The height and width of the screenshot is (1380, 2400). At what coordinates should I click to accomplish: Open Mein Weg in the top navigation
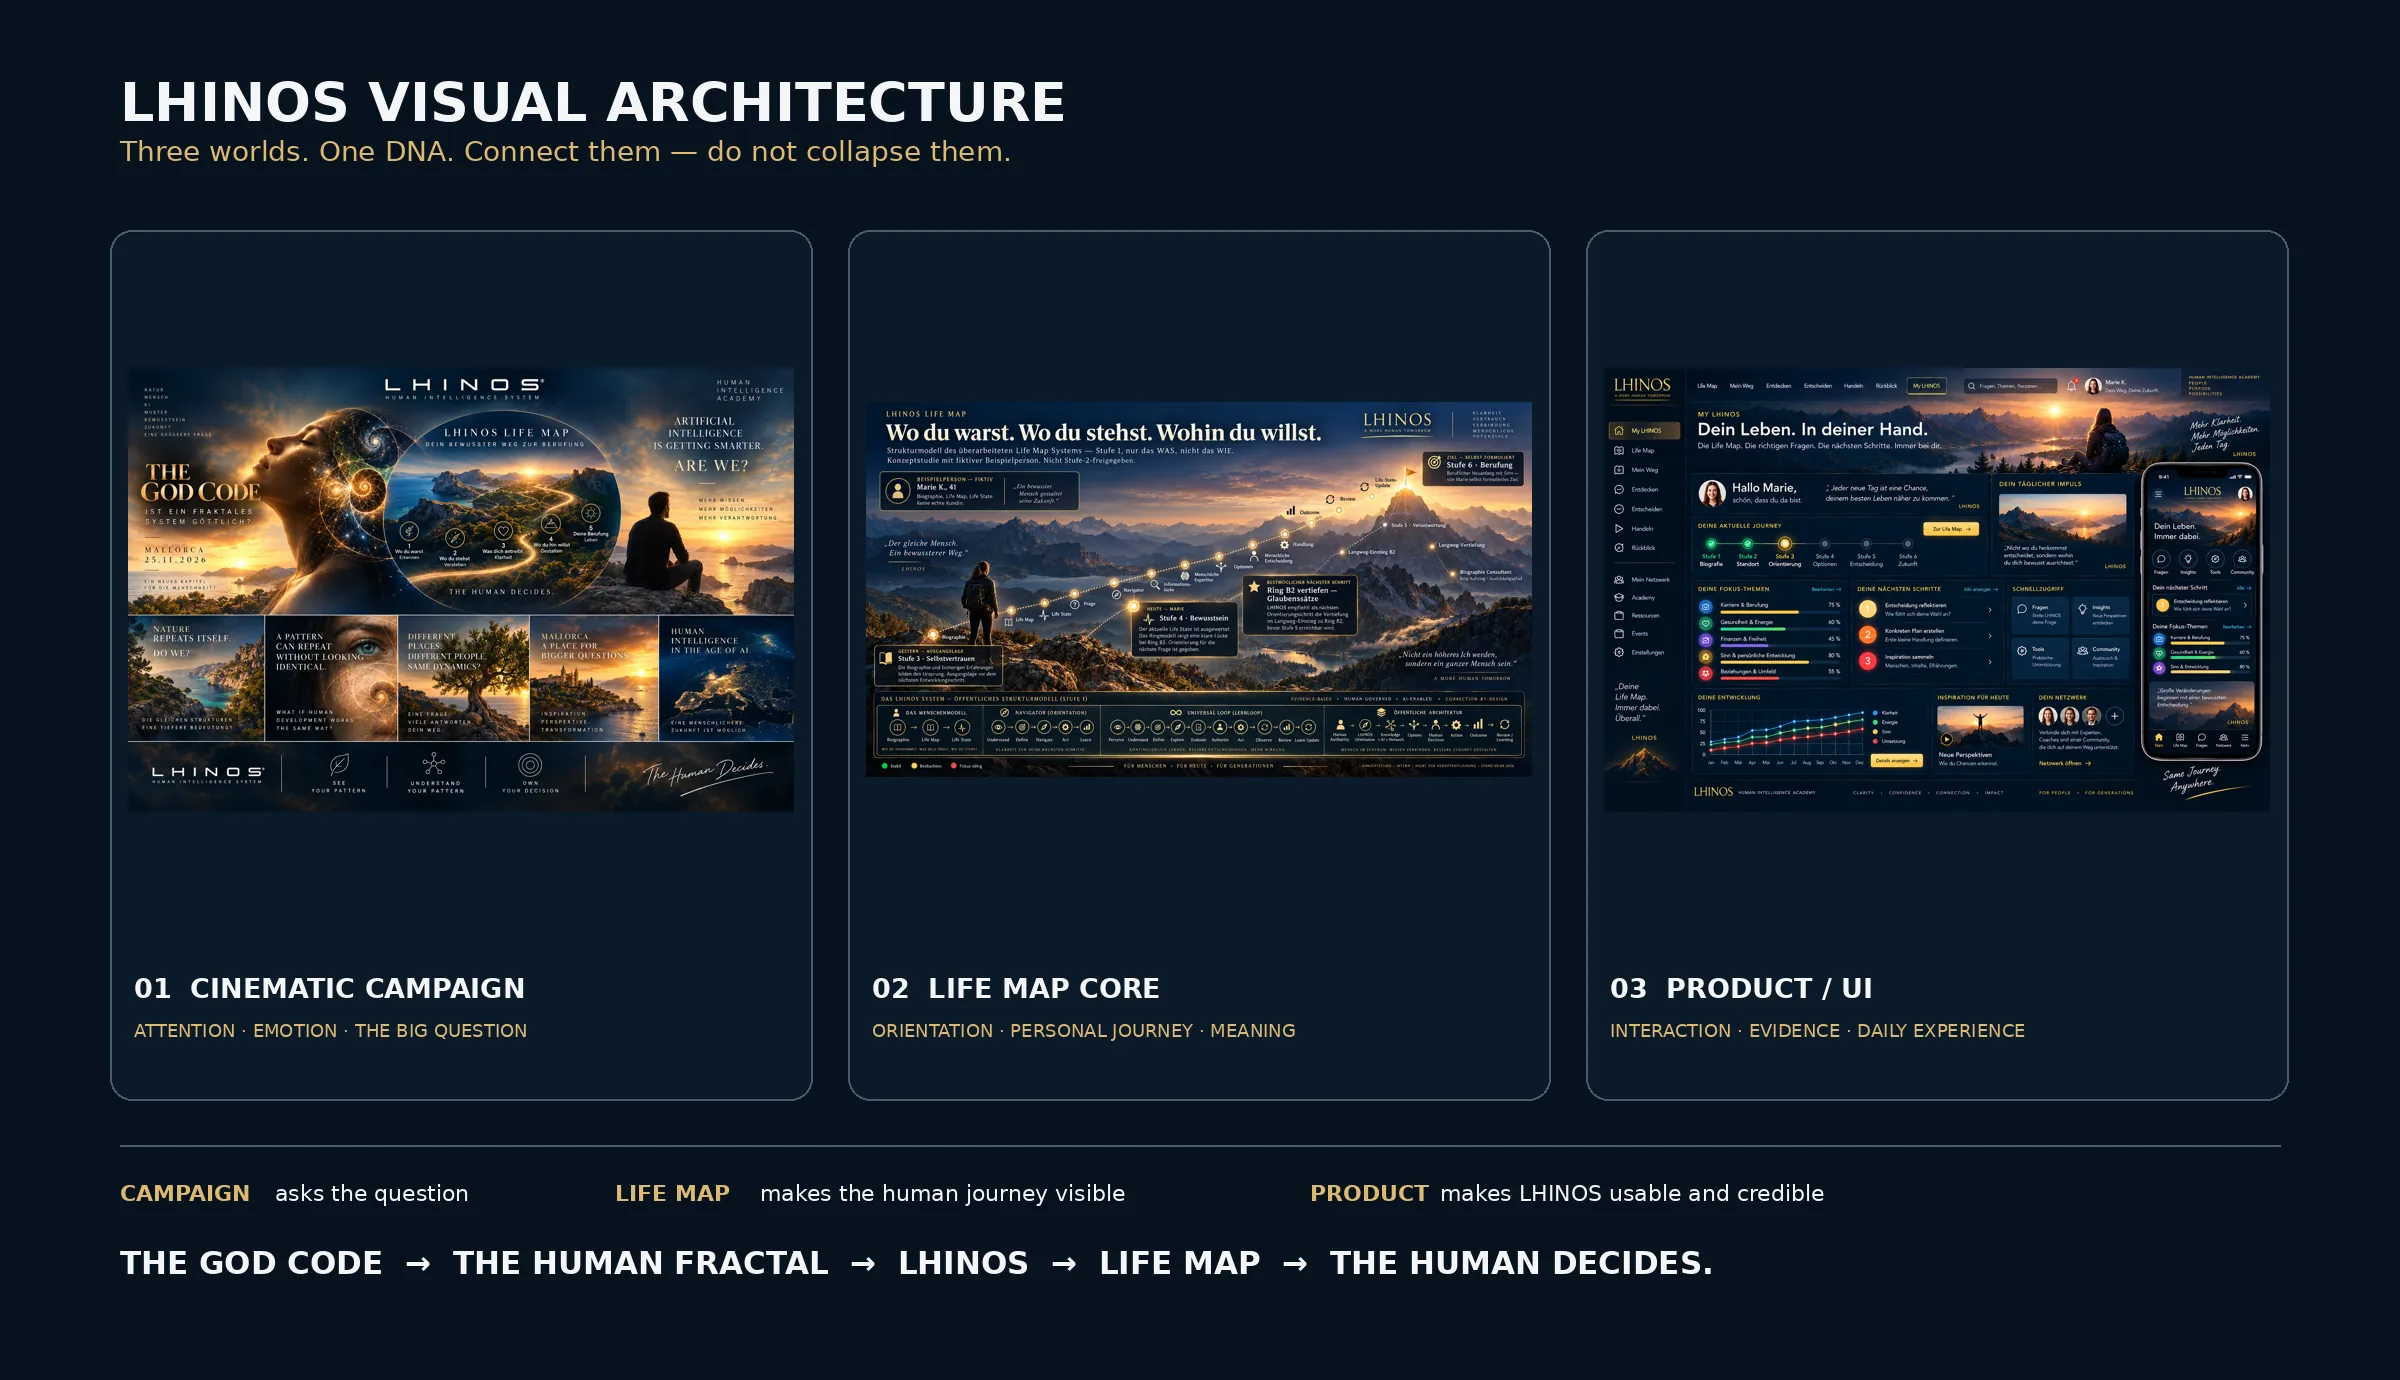(x=1741, y=386)
